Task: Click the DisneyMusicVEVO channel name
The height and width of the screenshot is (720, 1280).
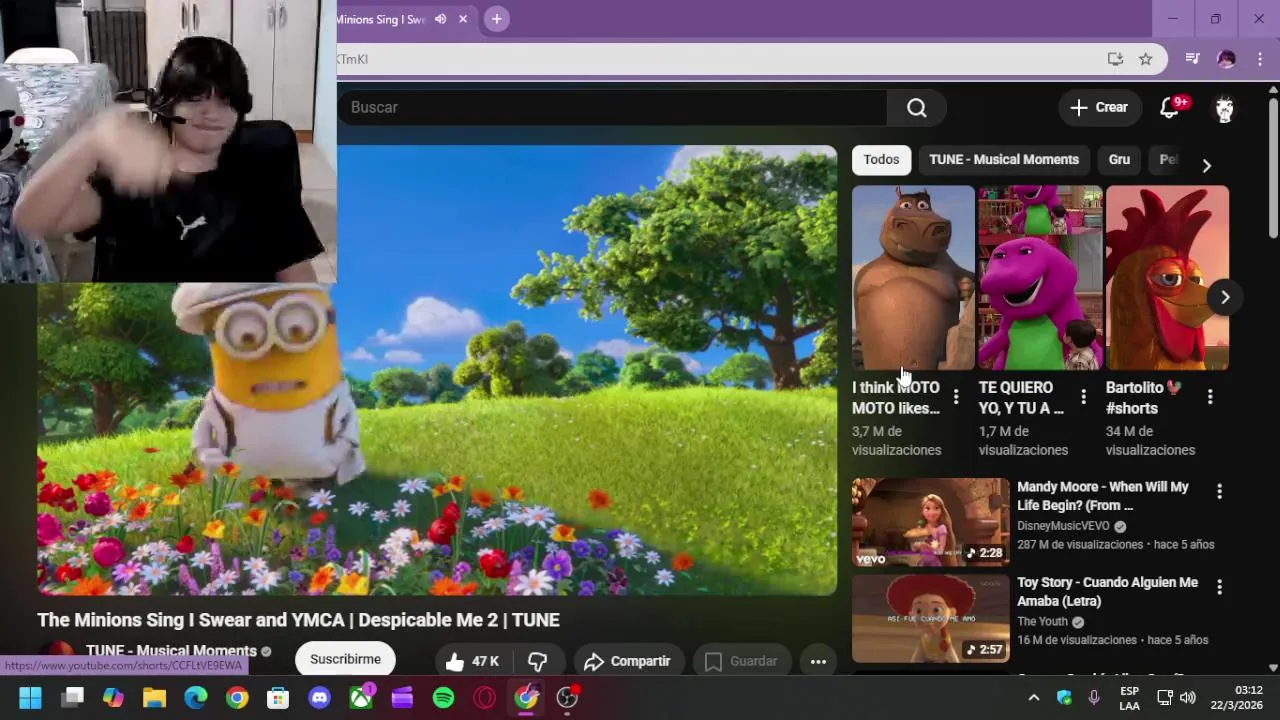Action: (1063, 526)
